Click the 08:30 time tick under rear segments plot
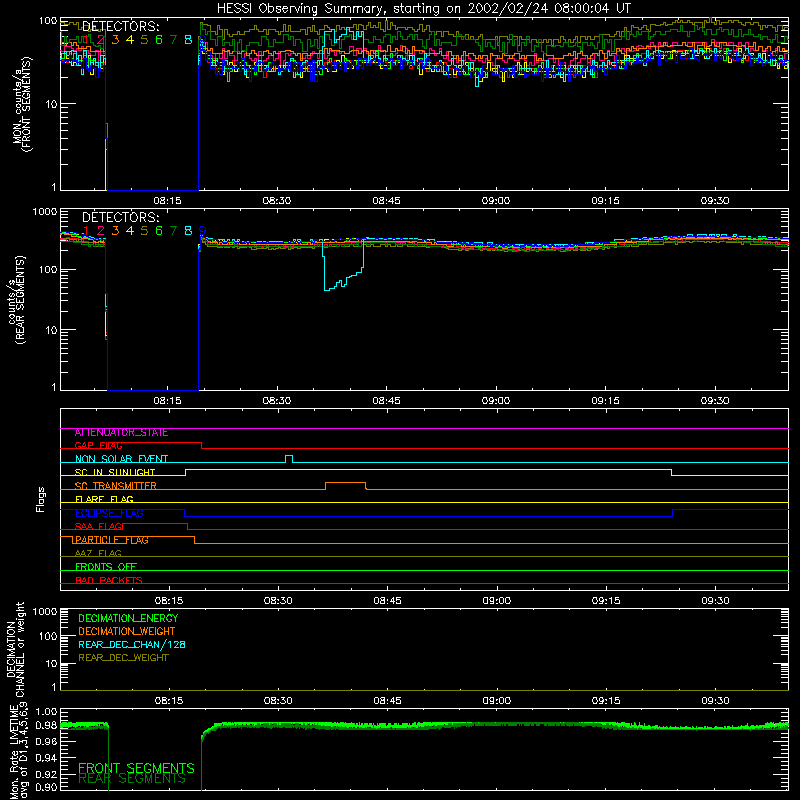 277,401
